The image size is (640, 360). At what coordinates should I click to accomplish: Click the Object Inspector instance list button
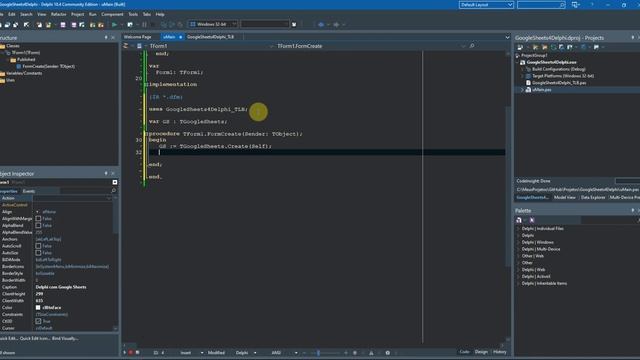pyautogui.click(x=115, y=182)
